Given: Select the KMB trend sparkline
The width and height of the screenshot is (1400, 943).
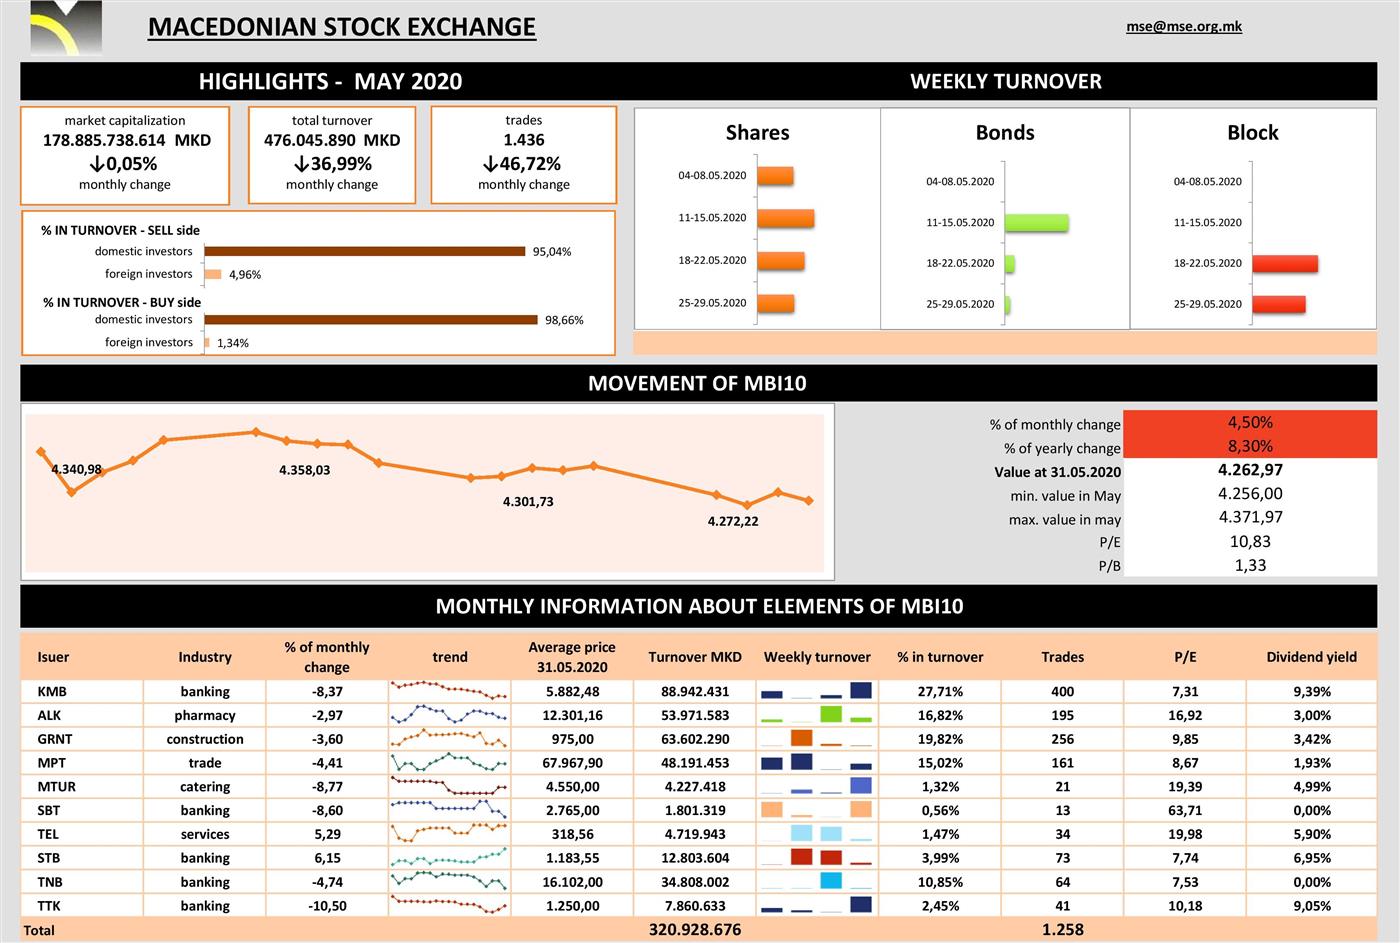Looking at the screenshot, I should (x=449, y=691).
